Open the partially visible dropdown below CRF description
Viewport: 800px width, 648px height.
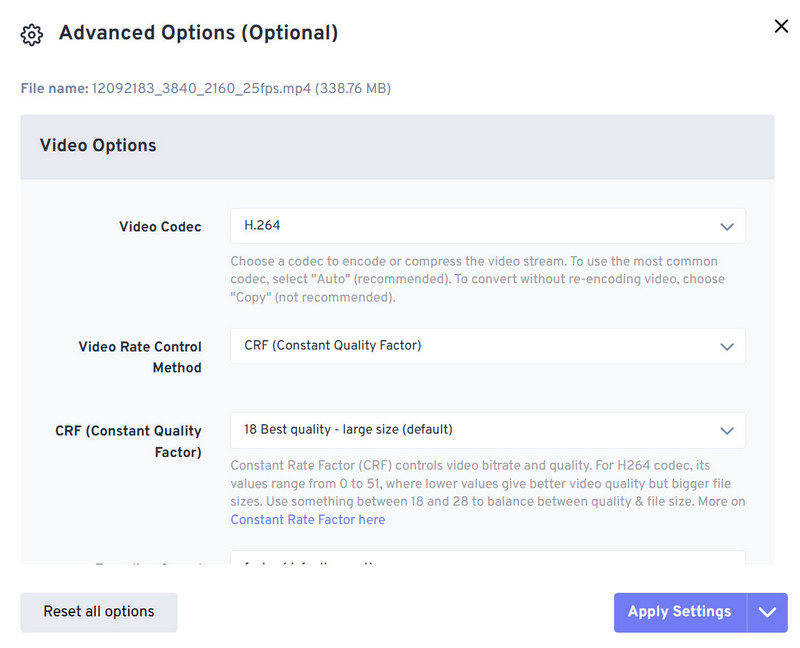click(487, 561)
